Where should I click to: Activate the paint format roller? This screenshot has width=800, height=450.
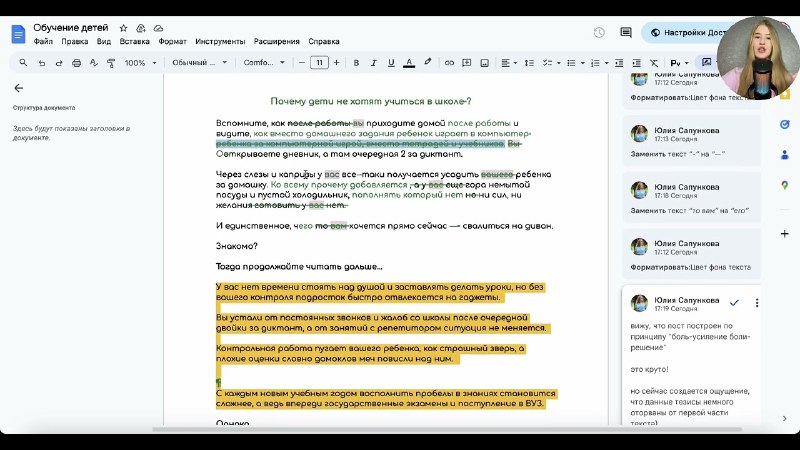coord(111,63)
